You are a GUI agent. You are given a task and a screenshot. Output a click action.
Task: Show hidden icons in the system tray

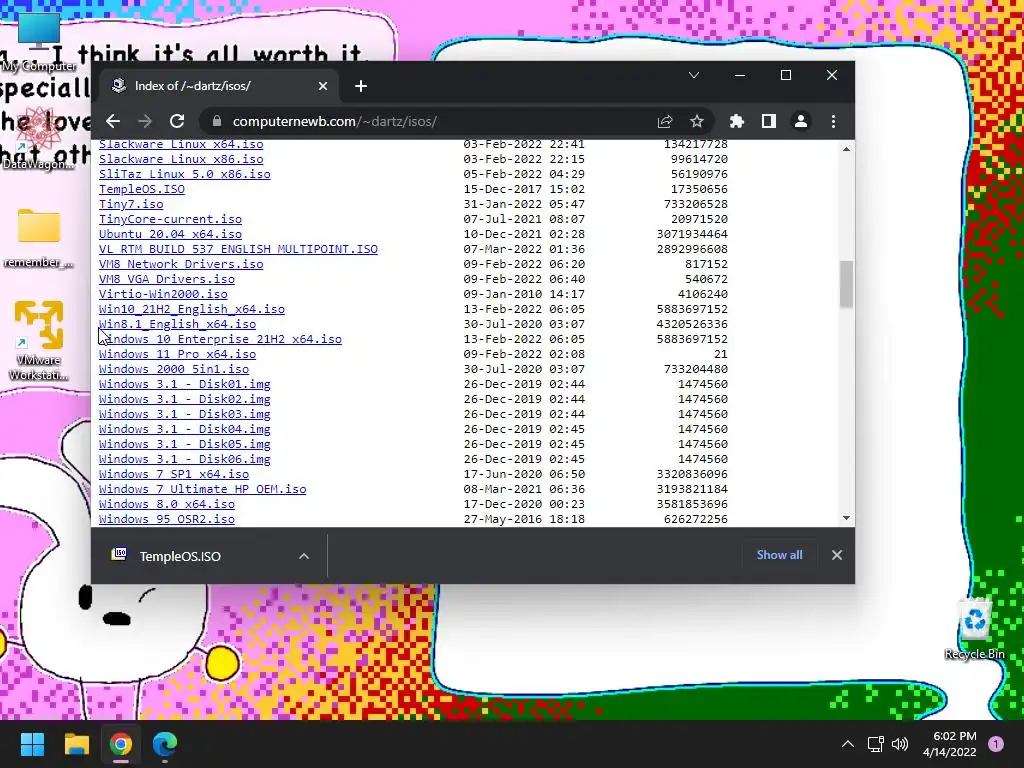coord(848,744)
